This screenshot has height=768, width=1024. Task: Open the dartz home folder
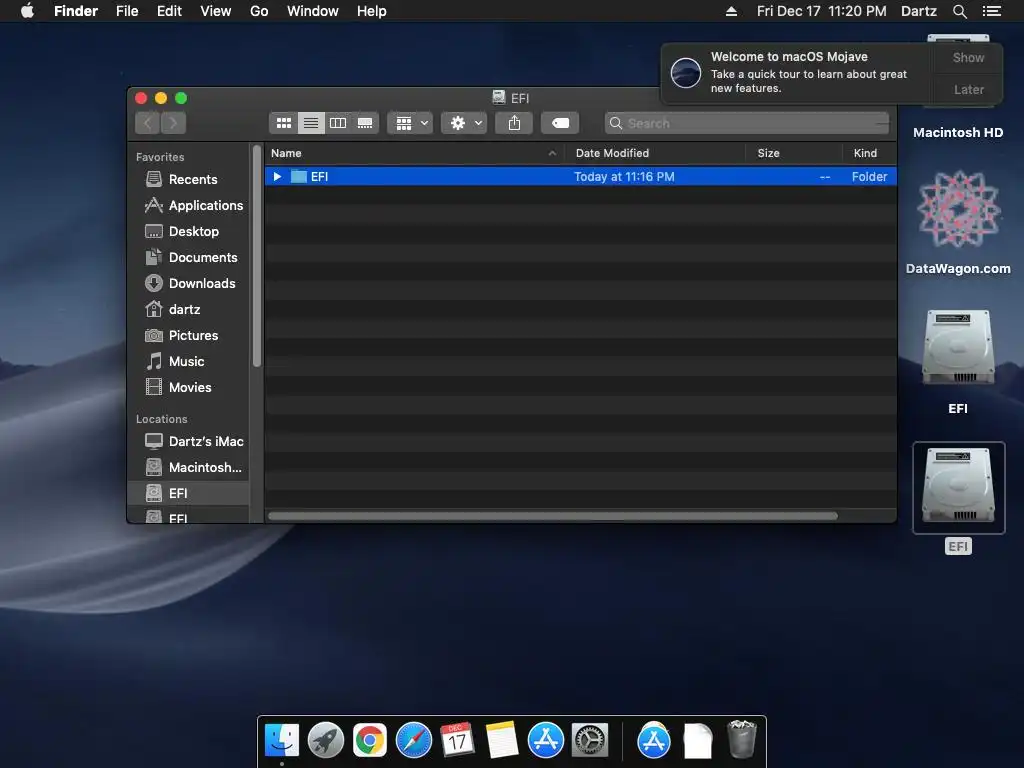coord(189,310)
